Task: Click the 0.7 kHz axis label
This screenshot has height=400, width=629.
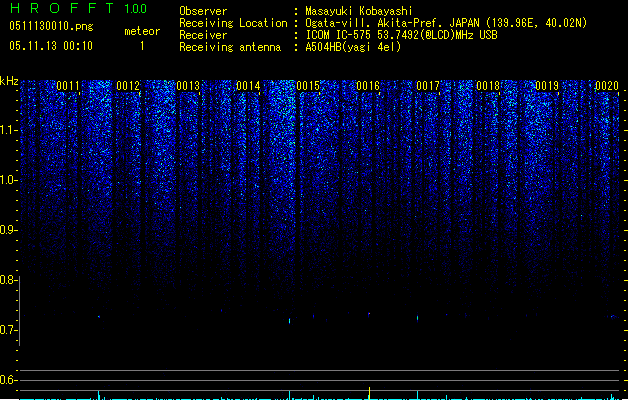Action: tap(8, 330)
